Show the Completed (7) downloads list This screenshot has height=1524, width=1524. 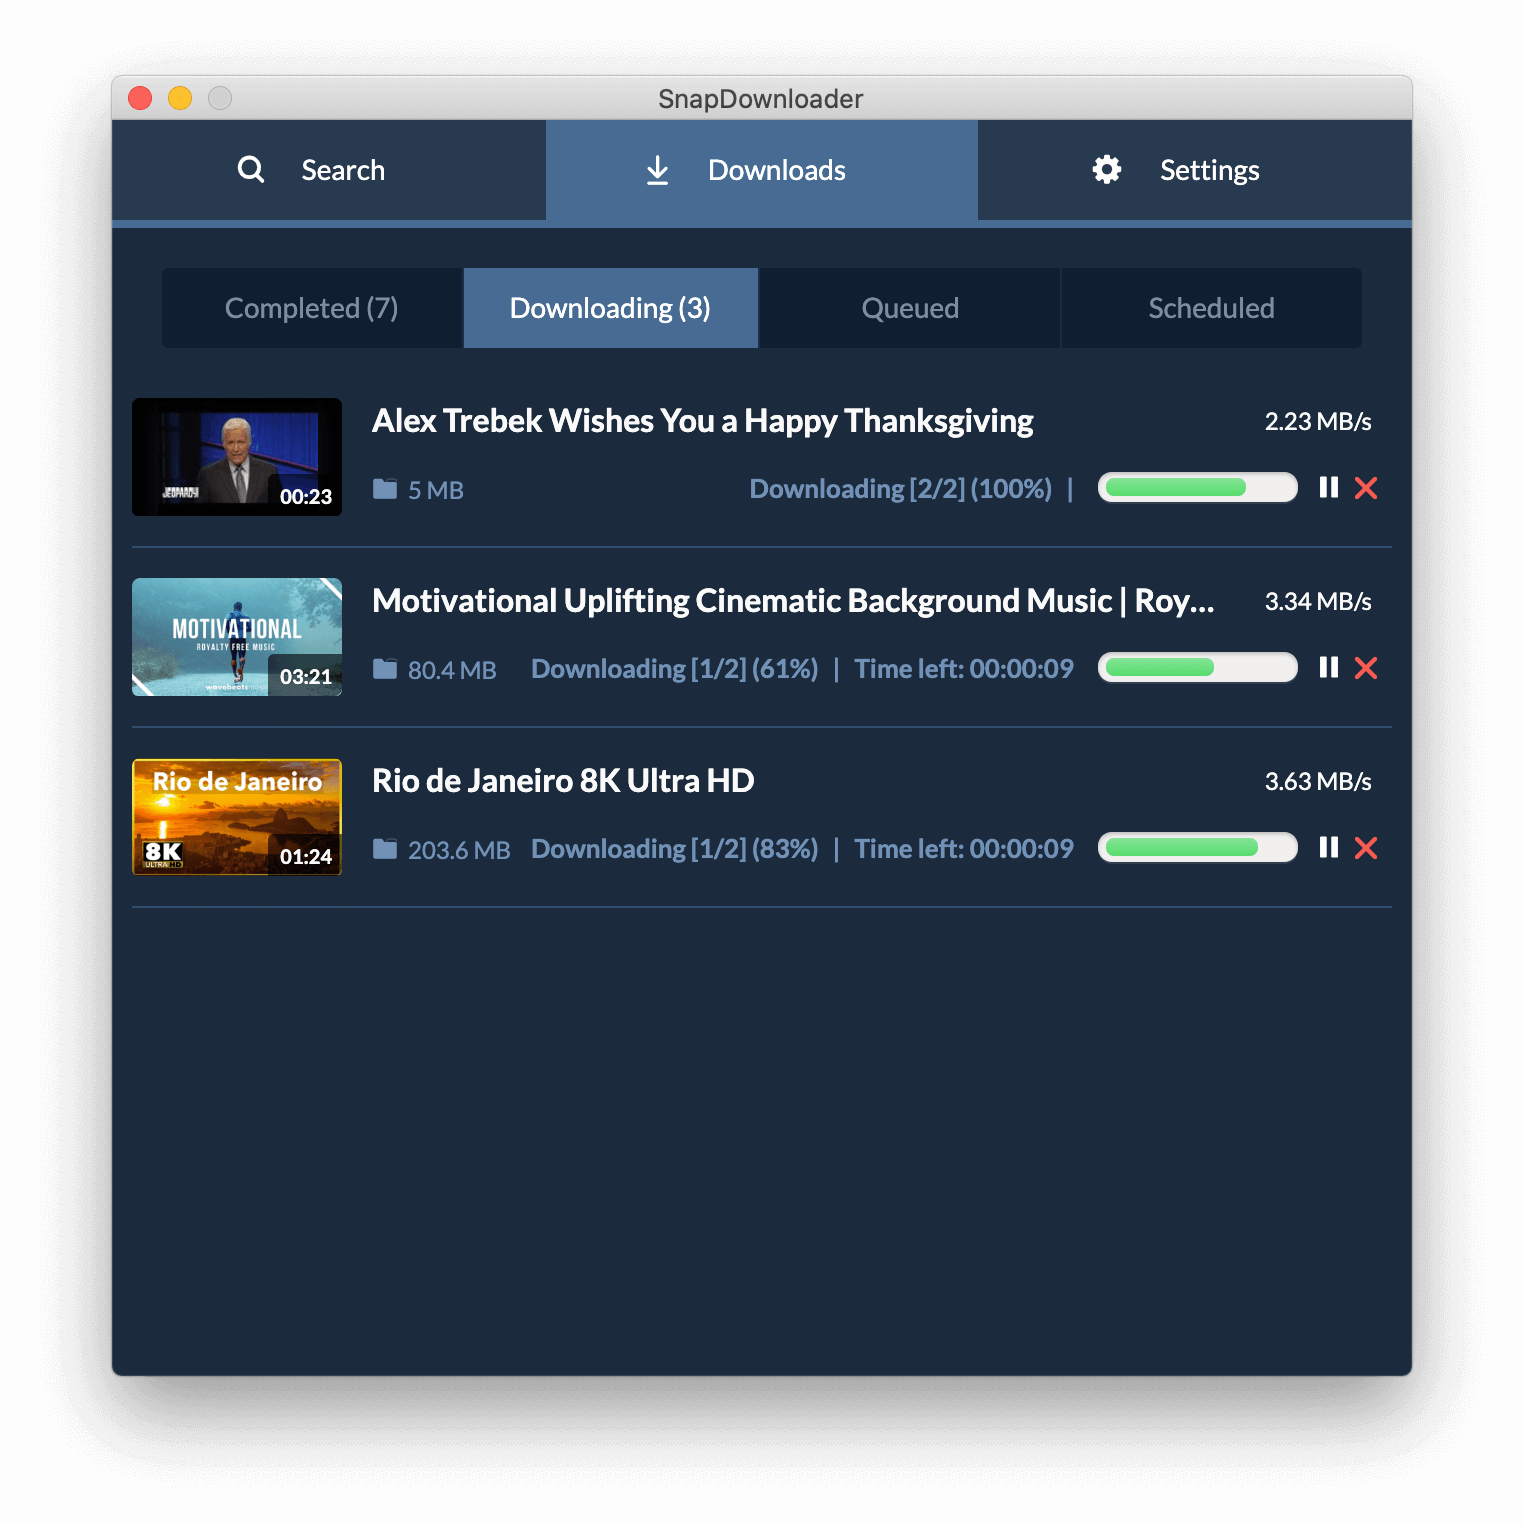point(312,308)
